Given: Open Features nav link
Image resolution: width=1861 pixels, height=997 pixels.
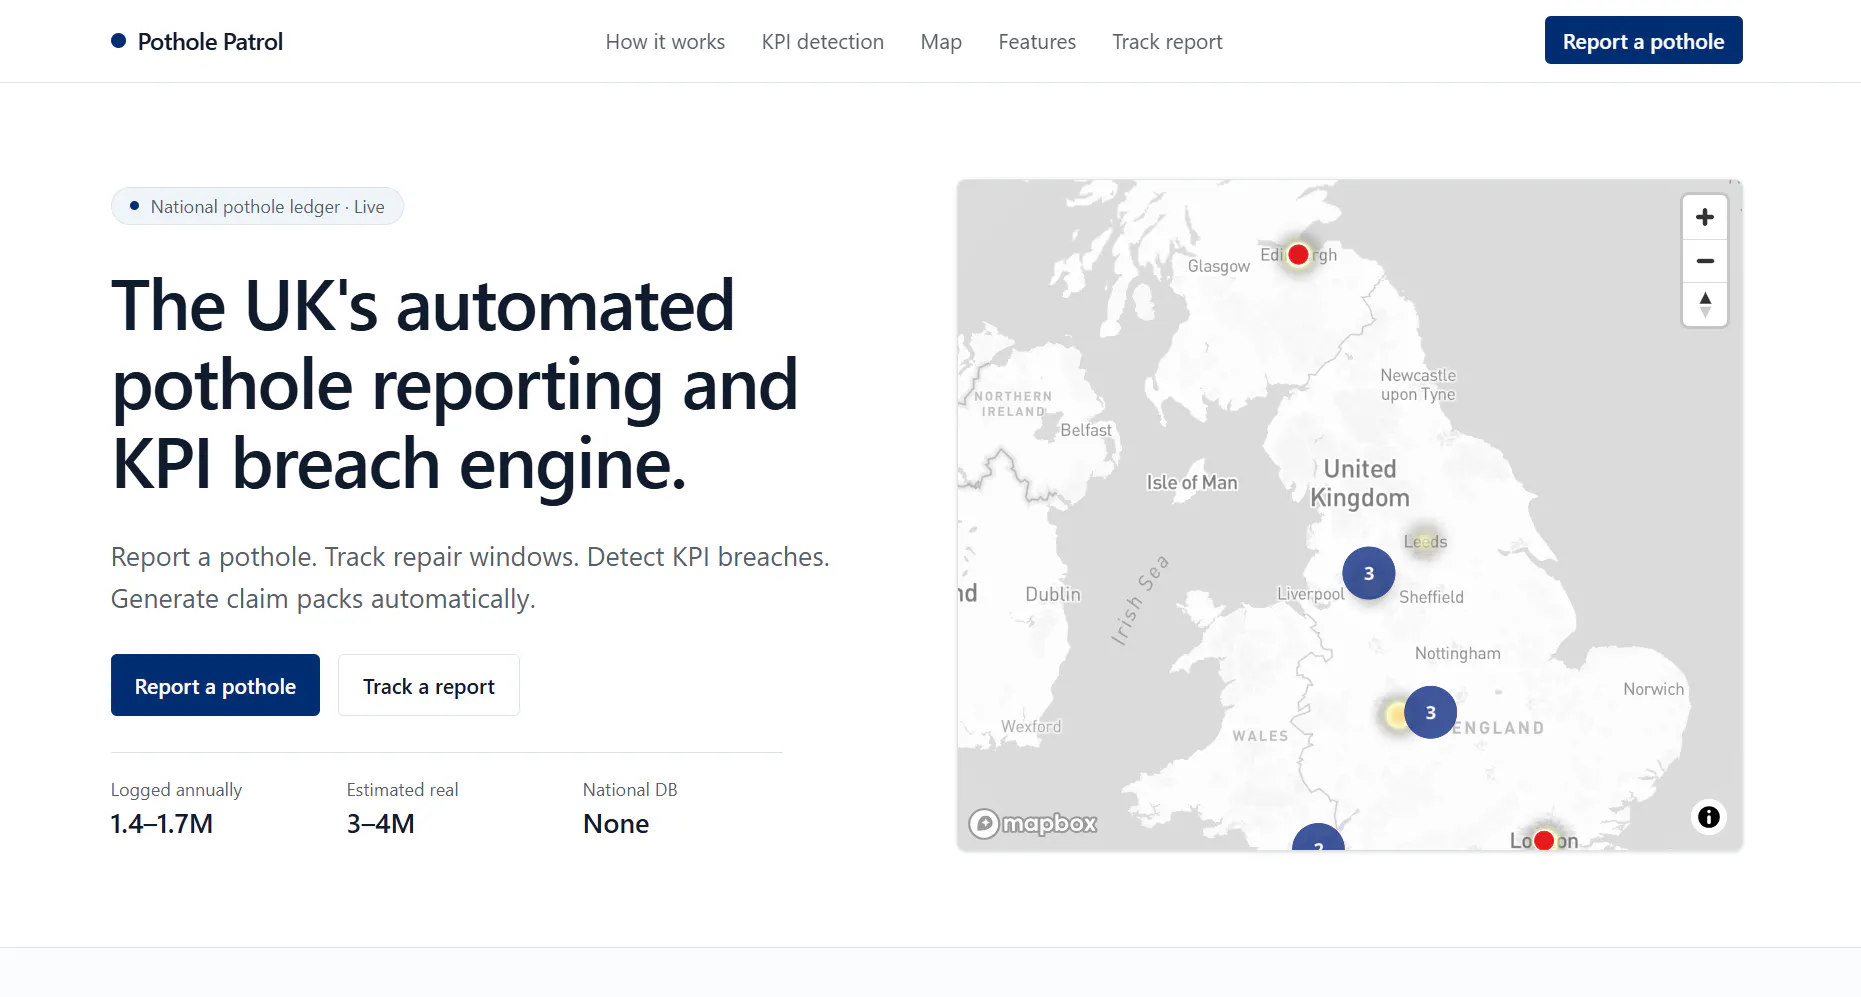Looking at the screenshot, I should pos(1037,42).
